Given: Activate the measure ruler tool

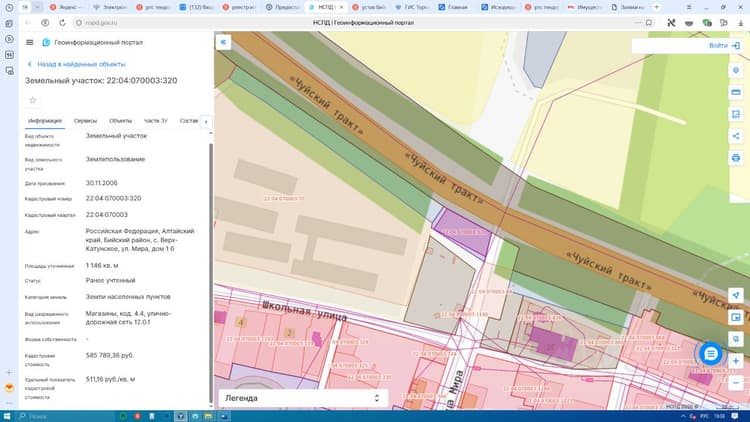Looking at the screenshot, I should (736, 92).
